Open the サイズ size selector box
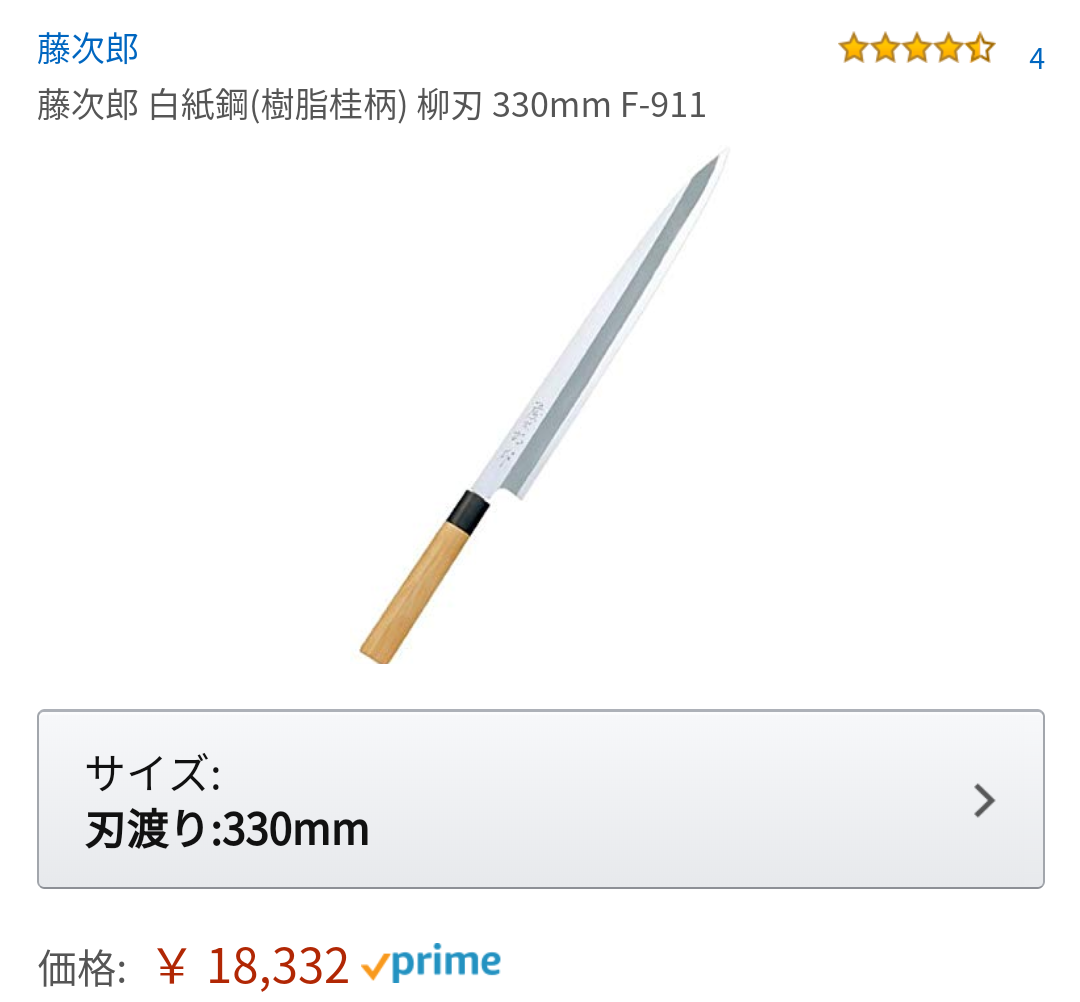Screen dimensions: 1080x1002 click(x=541, y=799)
